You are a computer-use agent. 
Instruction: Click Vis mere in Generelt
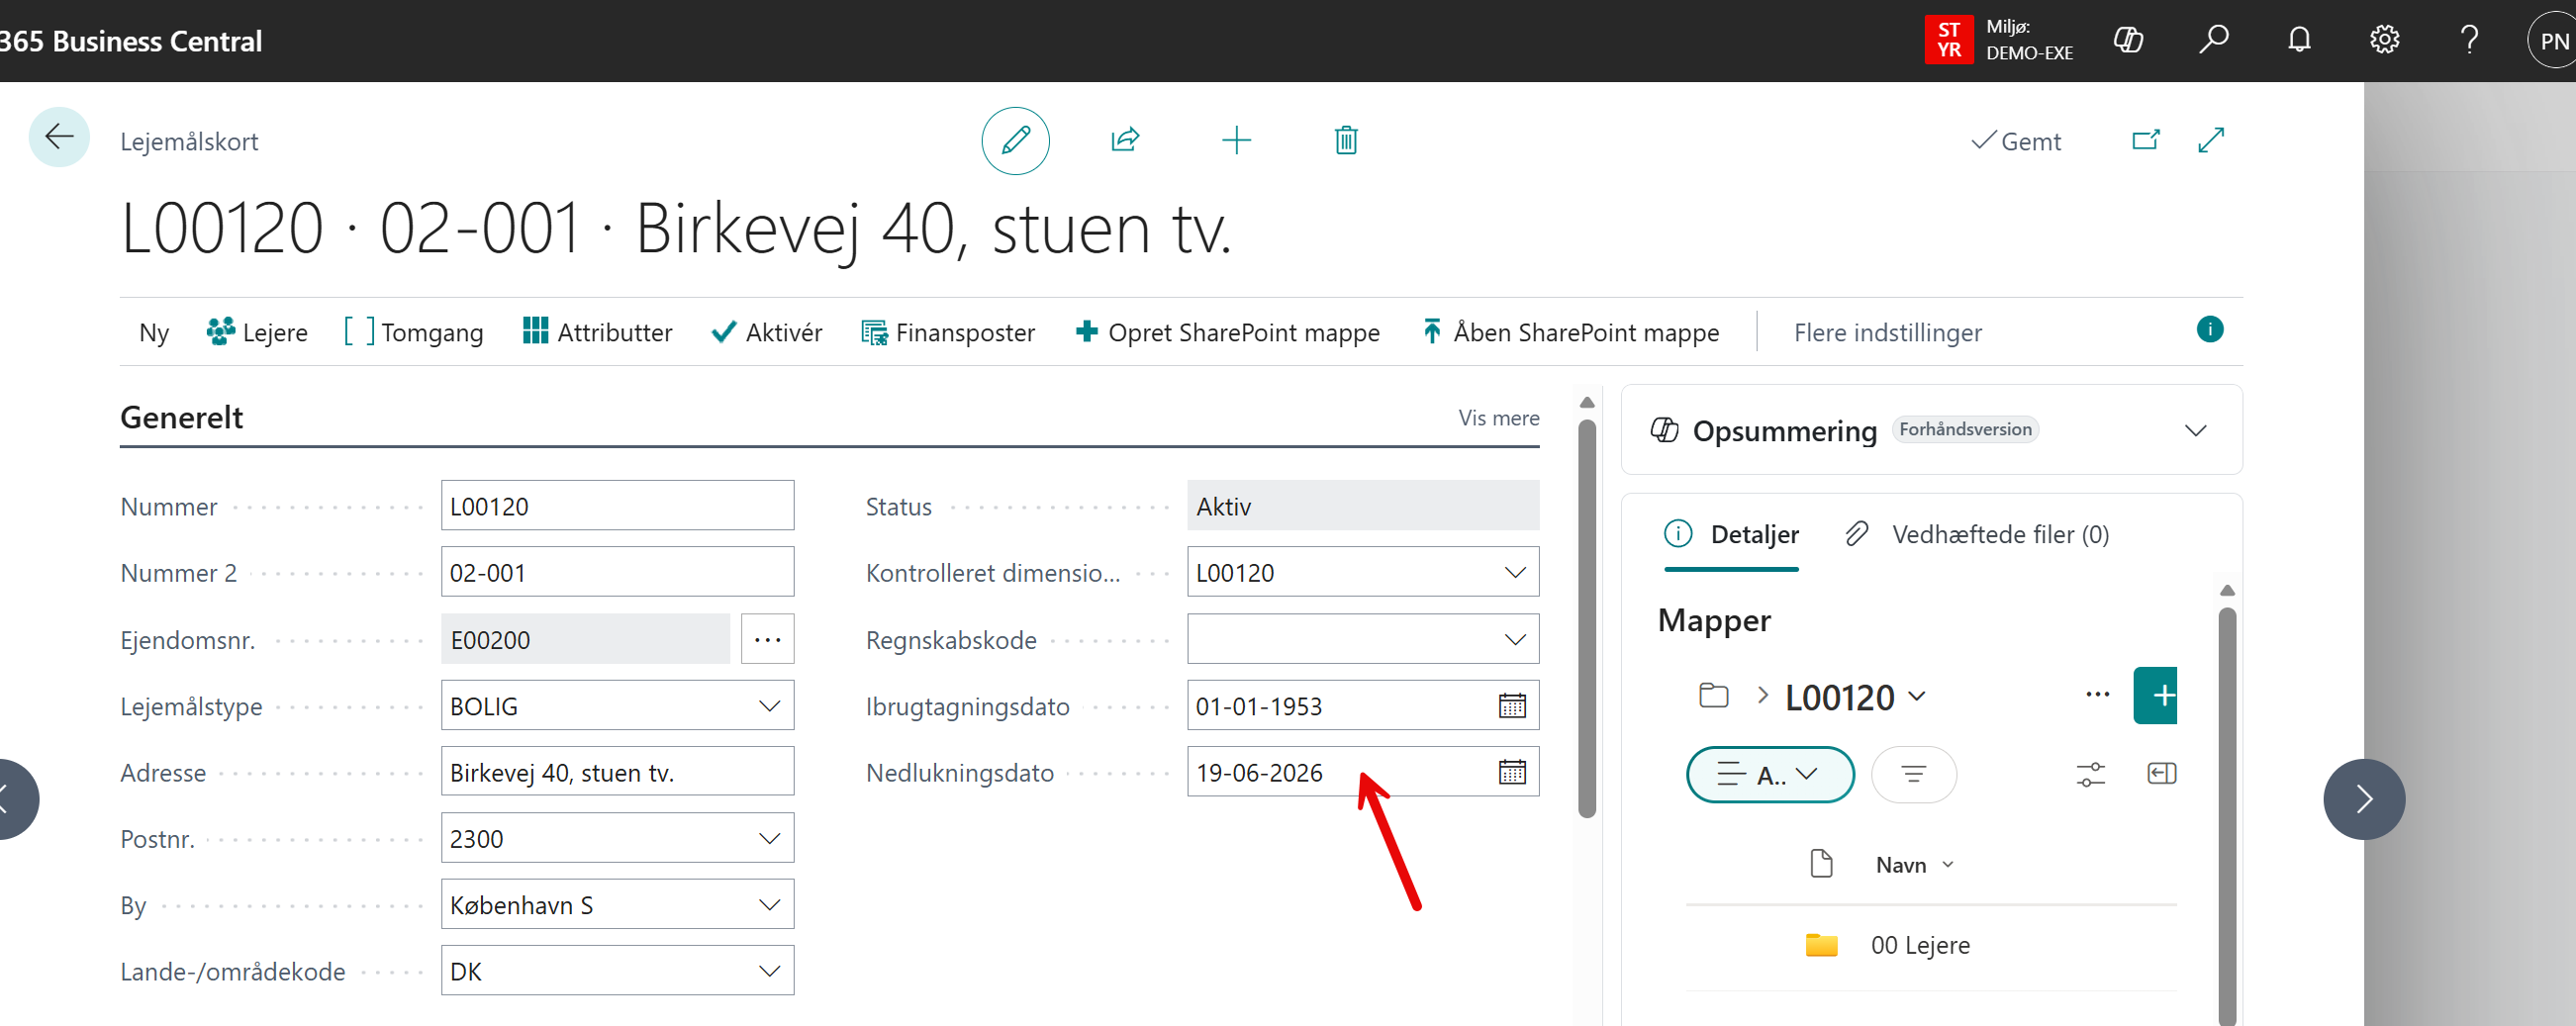pos(1498,417)
